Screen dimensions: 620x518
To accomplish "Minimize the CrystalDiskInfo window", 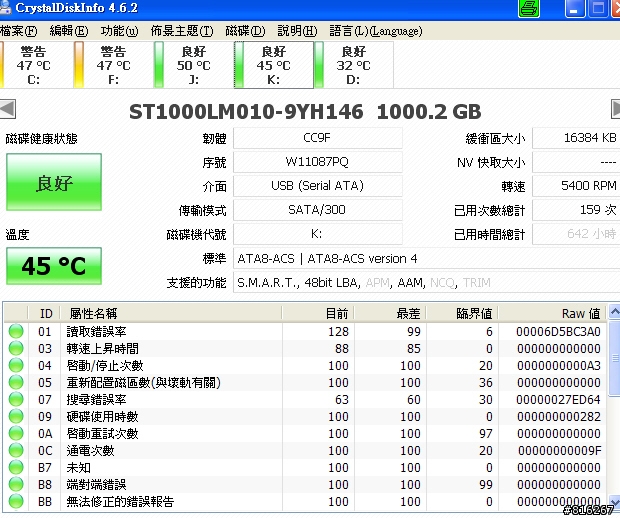I will point(575,8).
